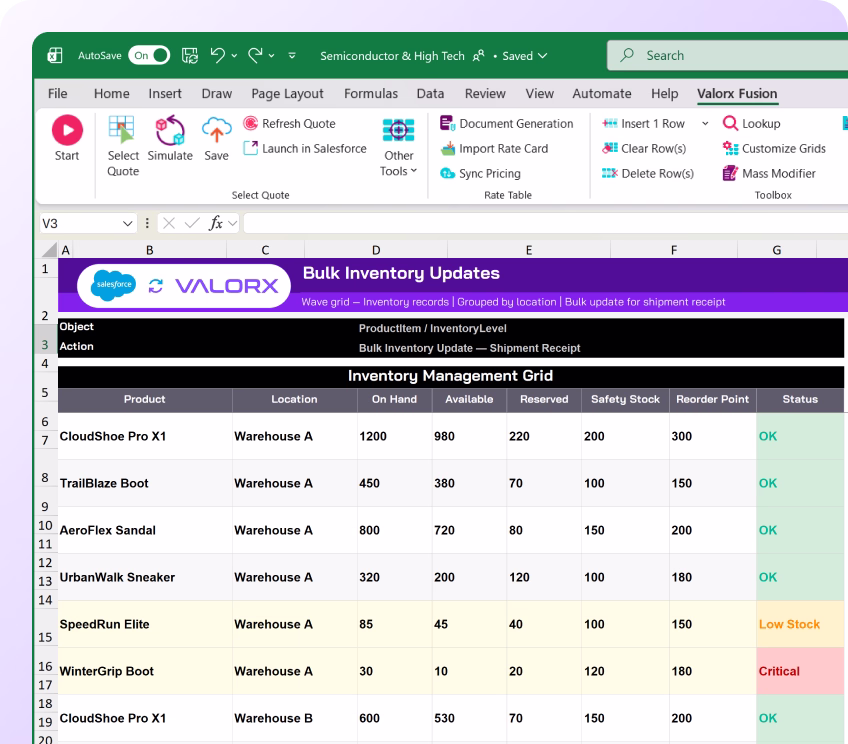Click Refresh Quote
848x744 pixels.
[x=289, y=123]
